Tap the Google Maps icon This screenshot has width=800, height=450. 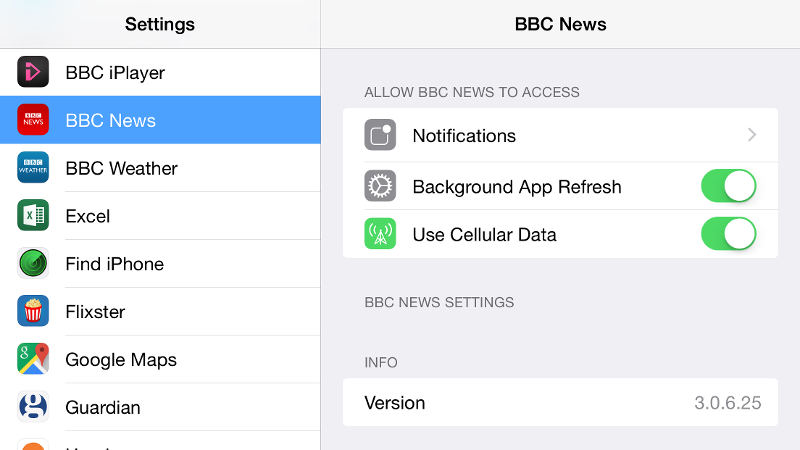[x=33, y=359]
